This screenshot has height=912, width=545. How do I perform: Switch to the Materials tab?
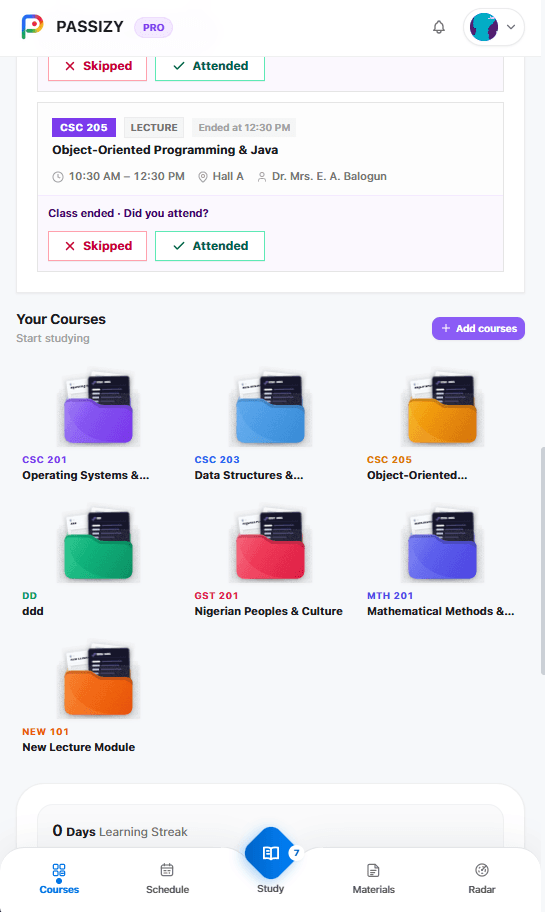click(x=373, y=878)
